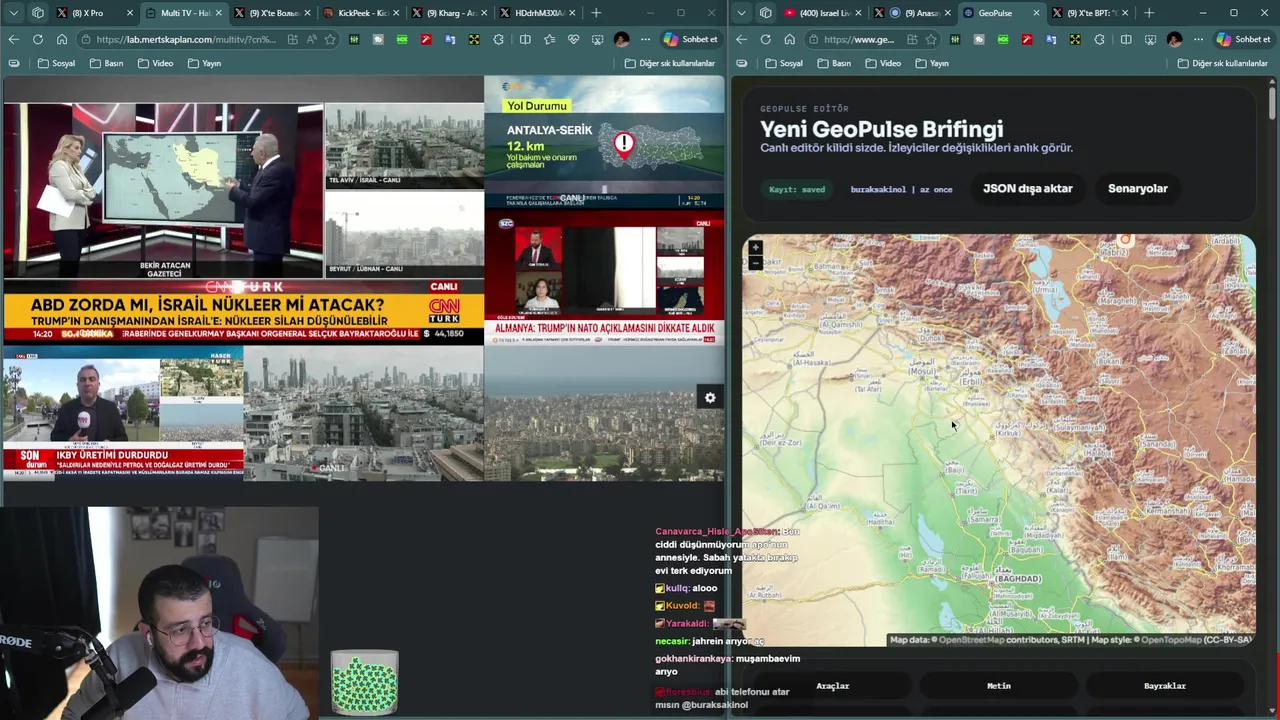
Task: Open new tab in GeoPulse browser window
Action: tap(1148, 13)
